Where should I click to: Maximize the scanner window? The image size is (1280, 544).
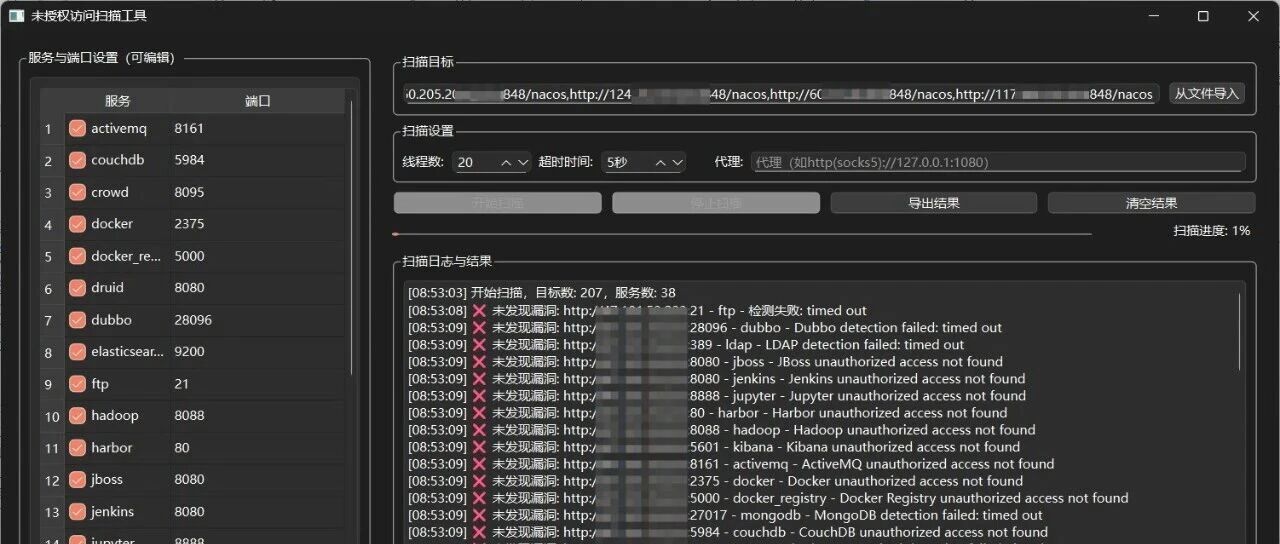1203,16
